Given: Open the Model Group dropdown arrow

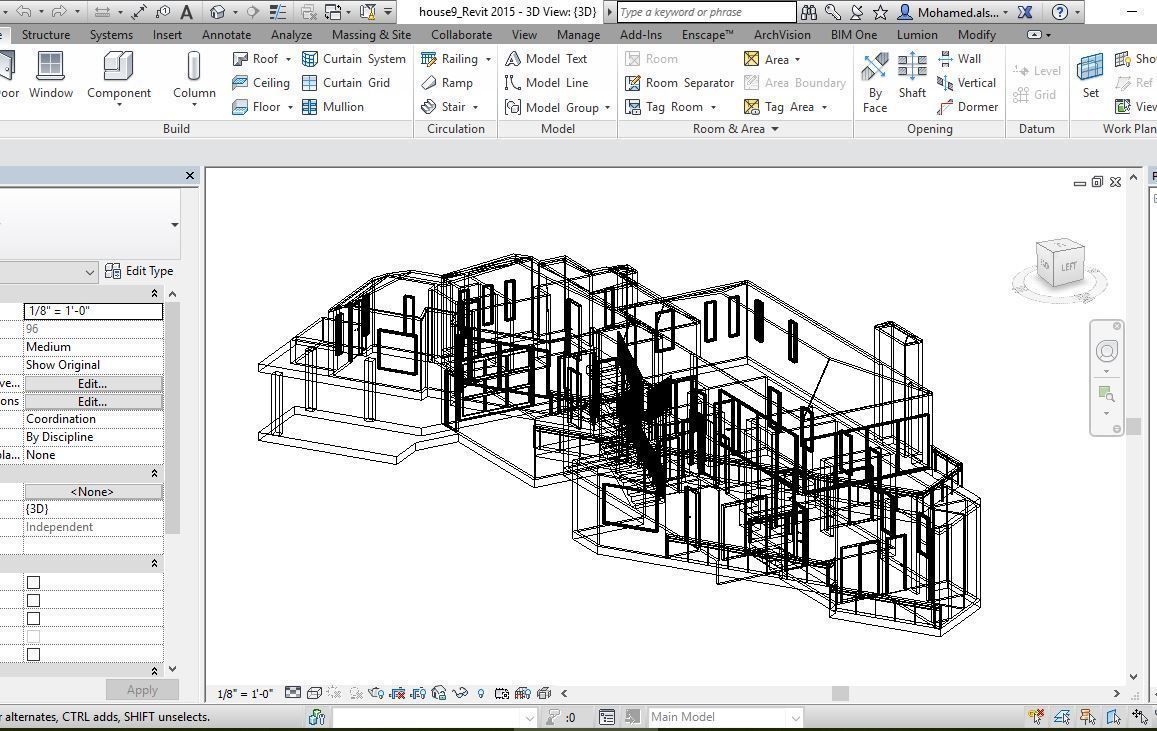Looking at the screenshot, I should [607, 108].
